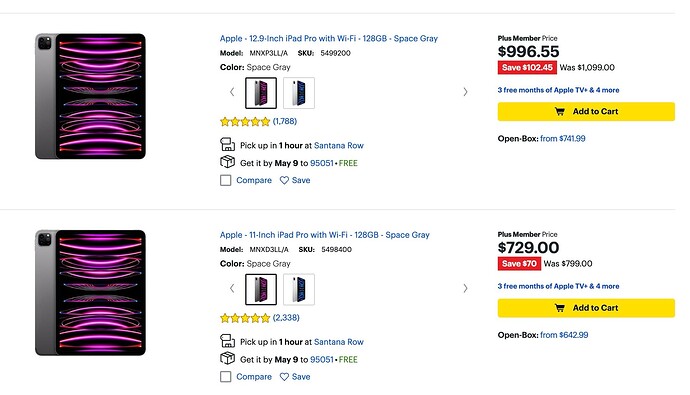The height and width of the screenshot is (395, 690).
Task: Add 12.9-inch iPad Pro to cart
Action: point(586,112)
